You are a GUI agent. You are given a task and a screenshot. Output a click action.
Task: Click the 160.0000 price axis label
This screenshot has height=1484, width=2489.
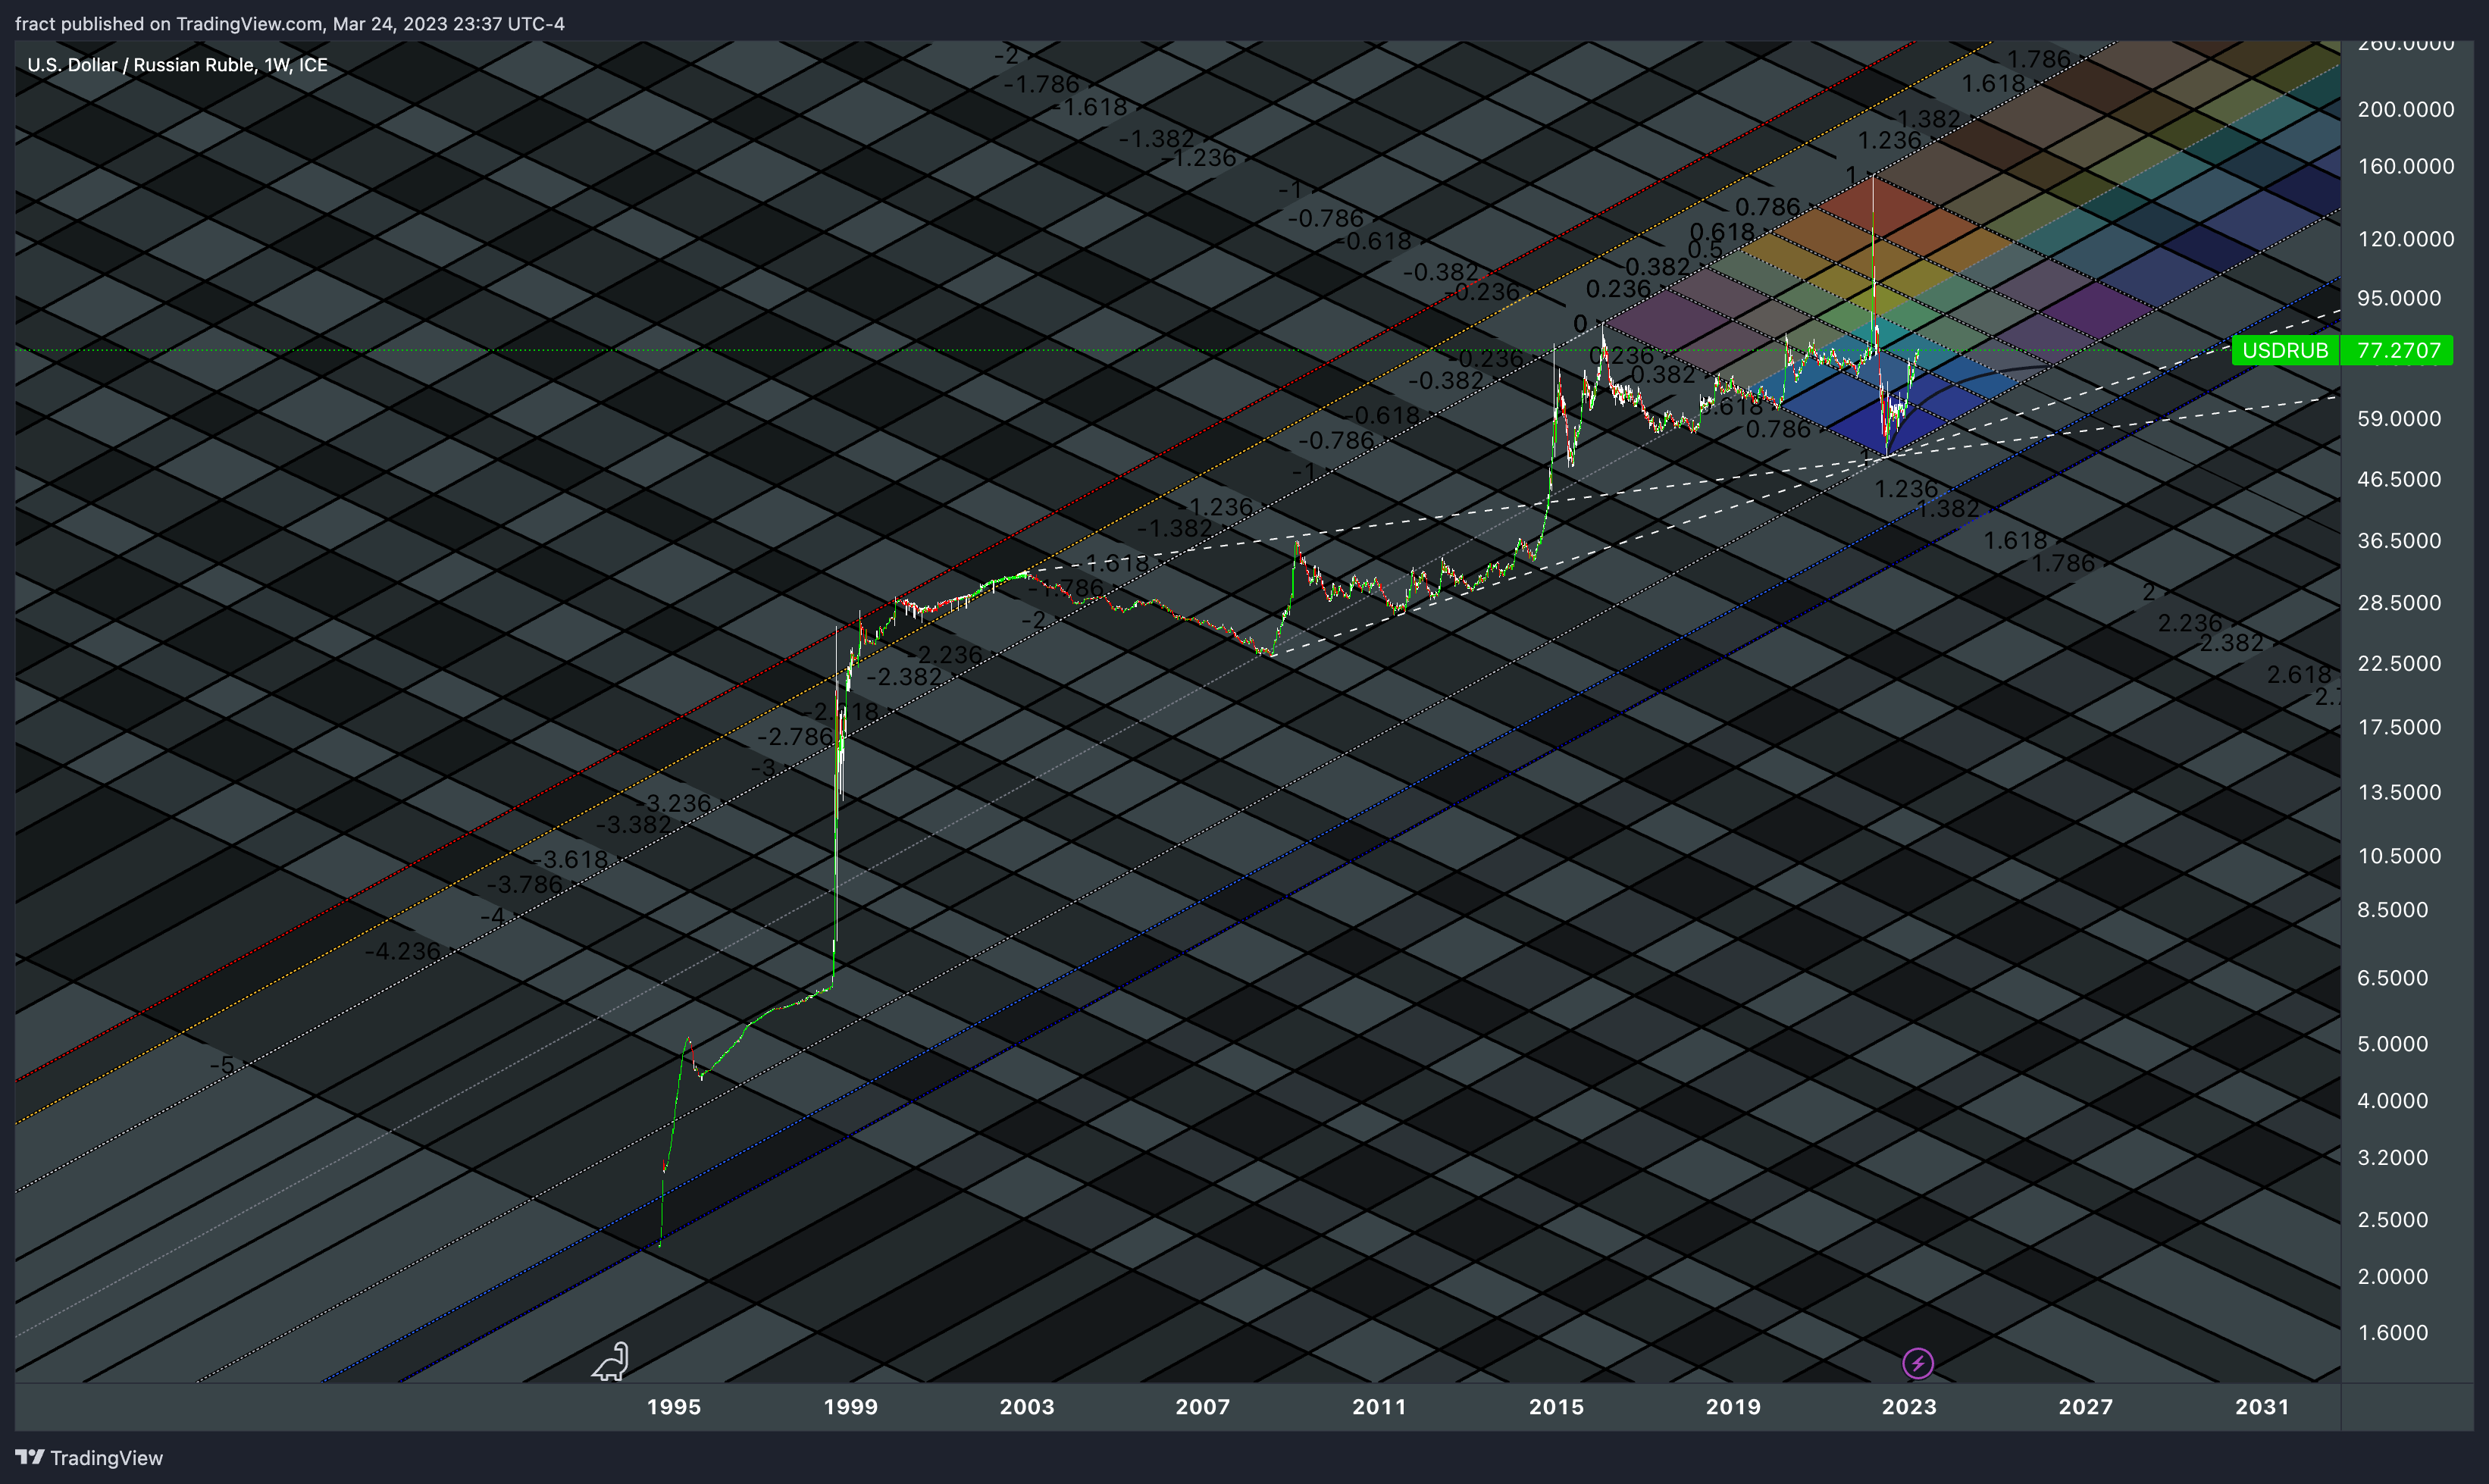[x=2406, y=166]
